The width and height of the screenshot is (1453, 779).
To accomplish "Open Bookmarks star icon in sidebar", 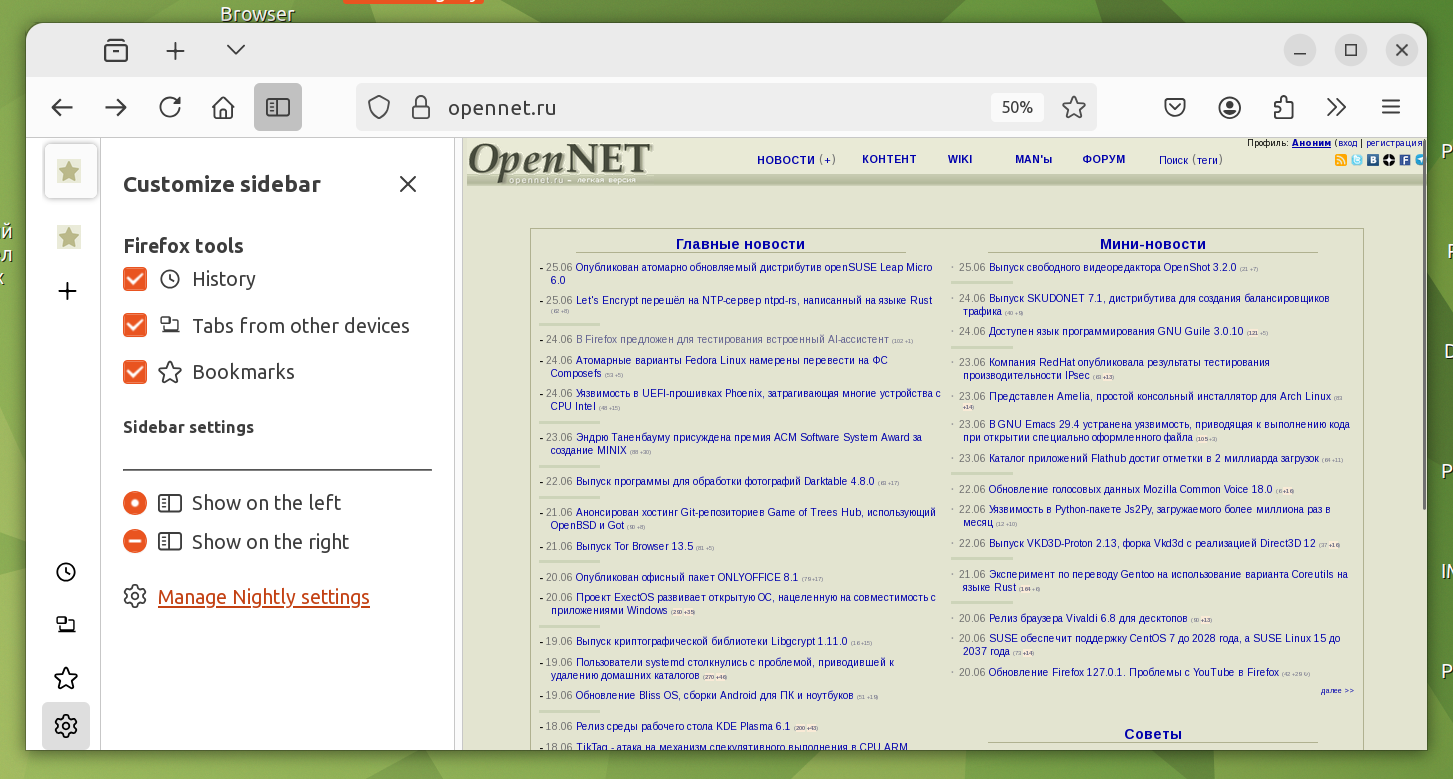I will pyautogui.click(x=66, y=678).
